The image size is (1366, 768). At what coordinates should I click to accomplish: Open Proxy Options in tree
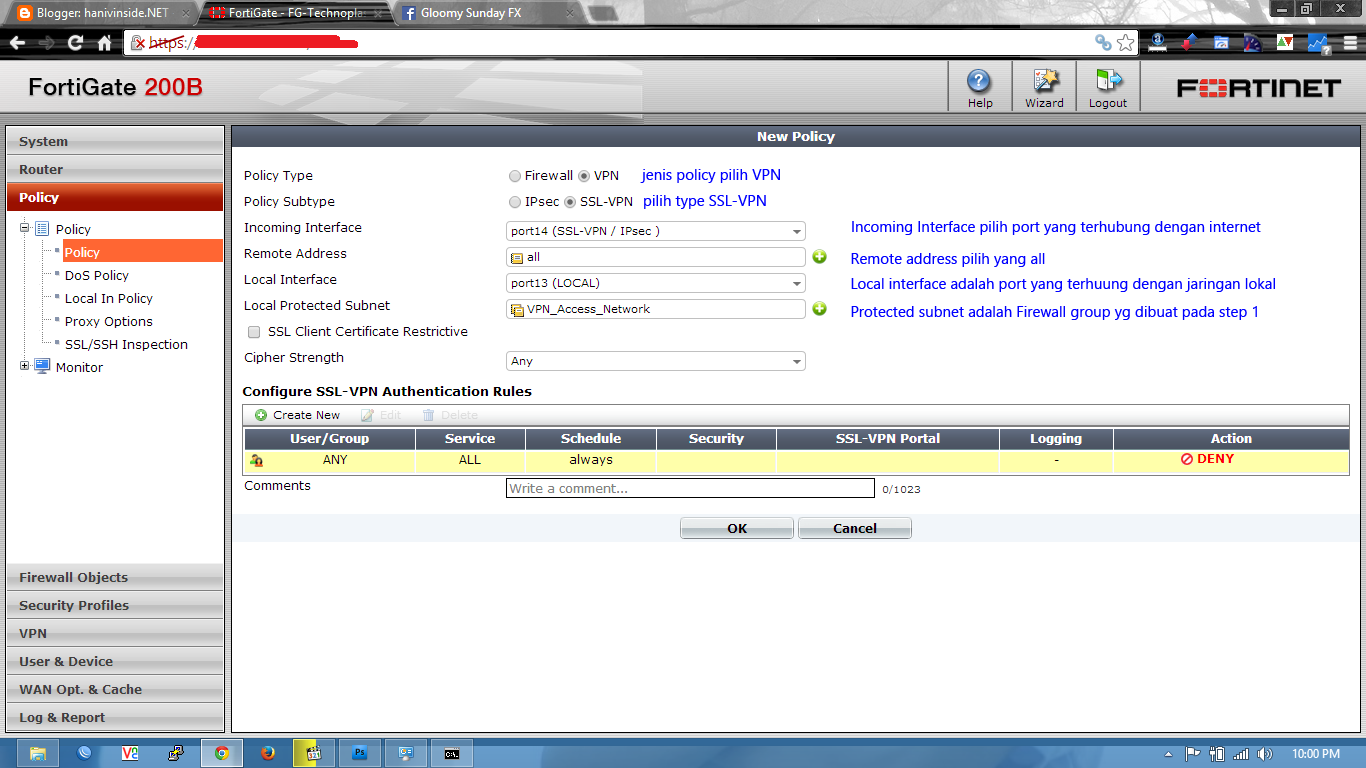109,321
